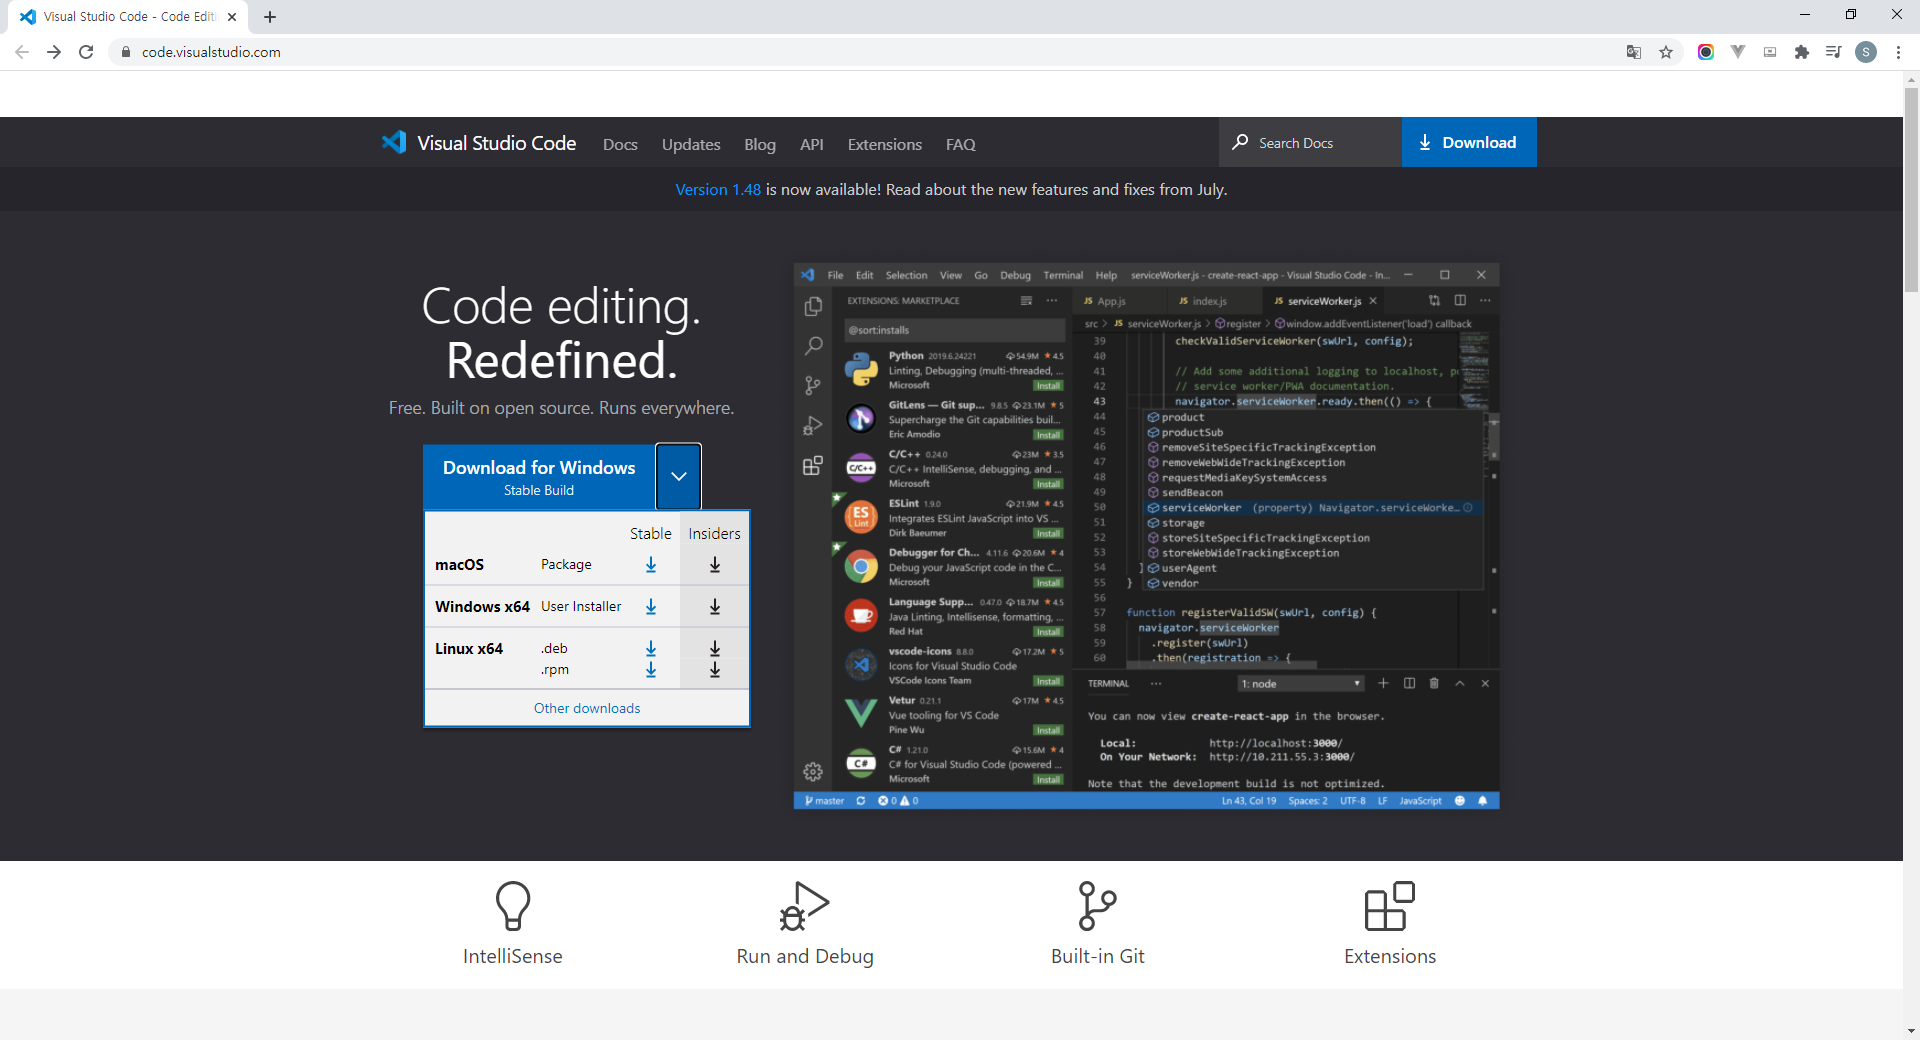1920x1040 pixels.
Task: Collapse the download options chevron
Action: point(679,477)
